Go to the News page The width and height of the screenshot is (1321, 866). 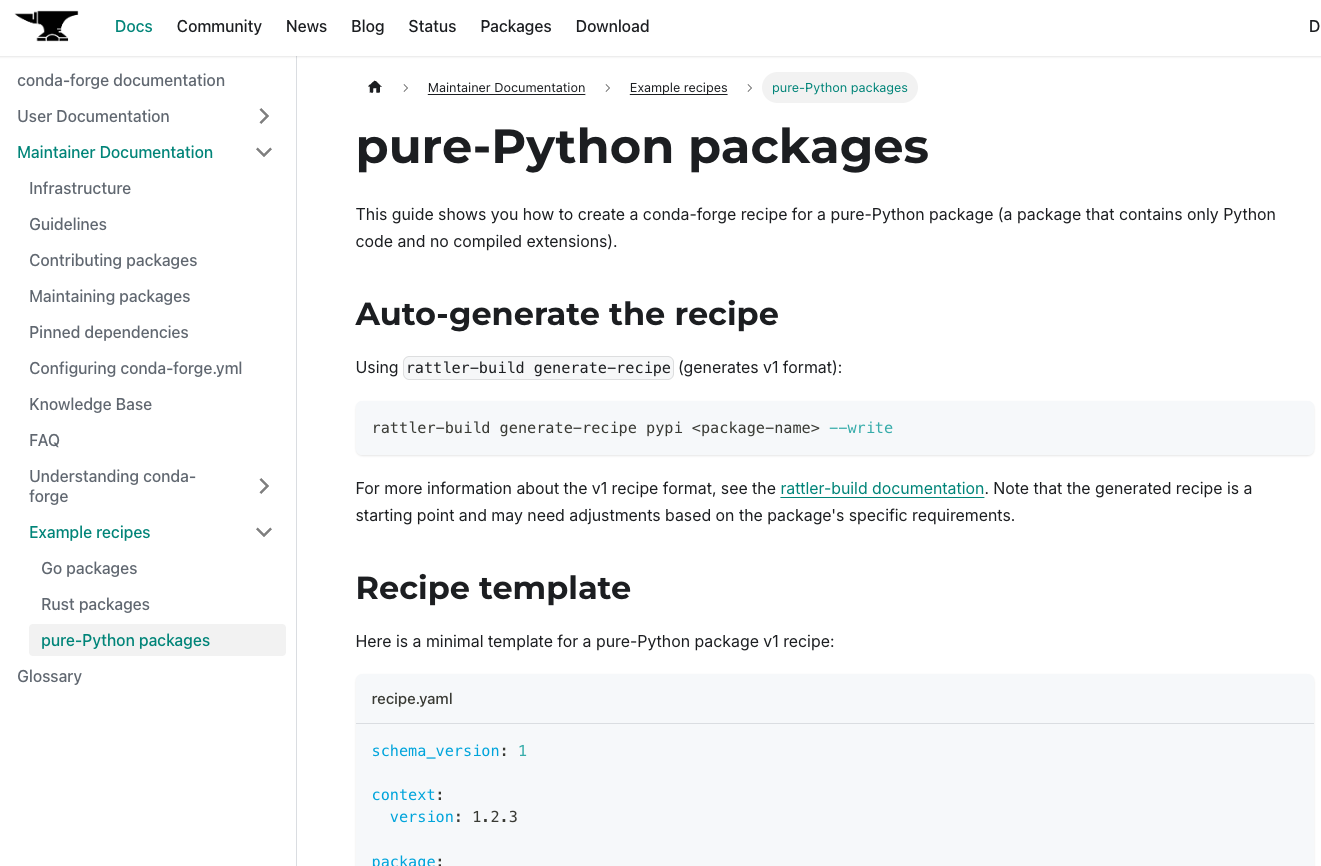(x=306, y=26)
